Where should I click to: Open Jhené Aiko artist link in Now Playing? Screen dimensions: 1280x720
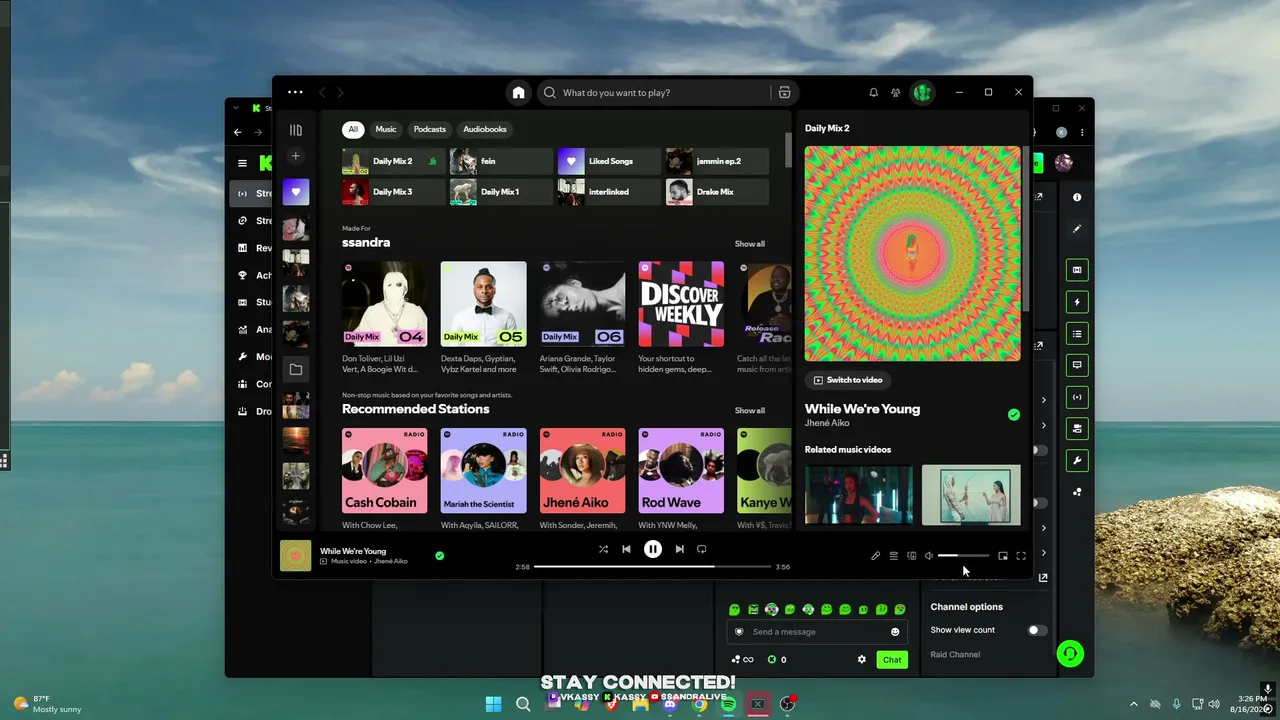827,424
